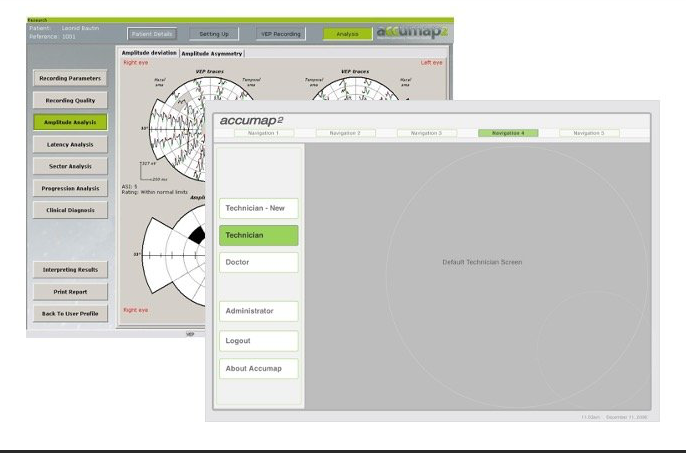This screenshot has width=686, height=453.
Task: Click 'Default Technician Screen' text
Action: coord(482,262)
